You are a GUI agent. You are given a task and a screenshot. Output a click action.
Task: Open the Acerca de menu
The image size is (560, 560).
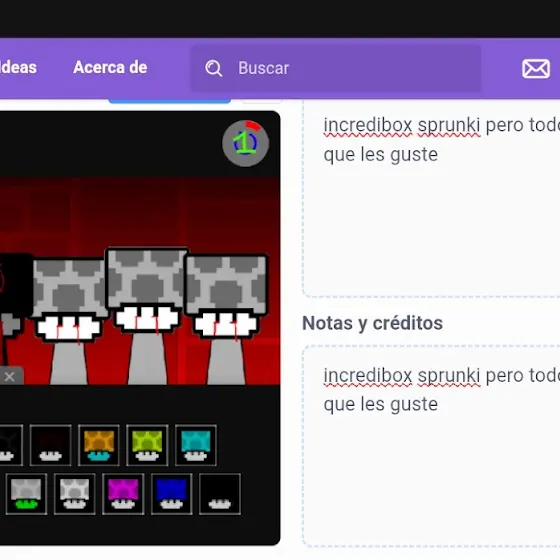click(110, 67)
